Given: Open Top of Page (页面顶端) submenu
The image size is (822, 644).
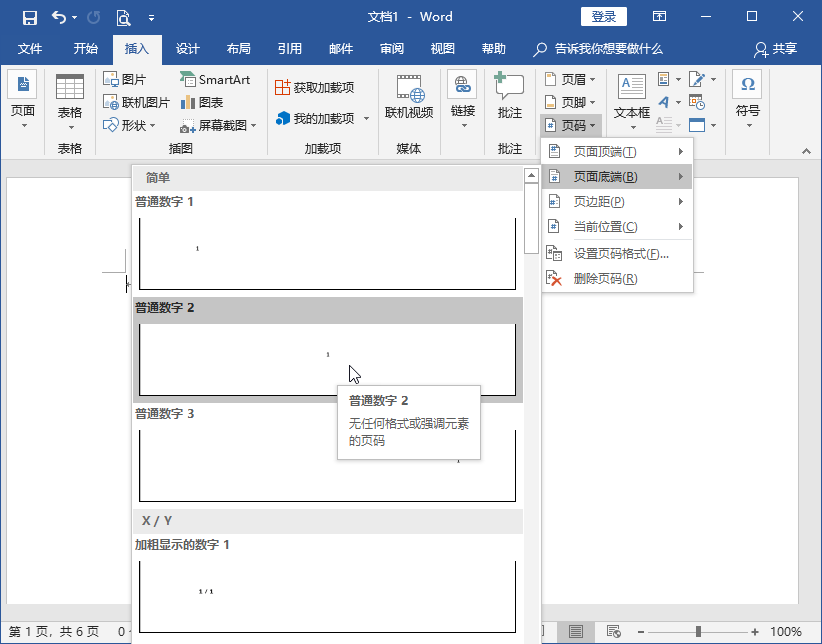Looking at the screenshot, I should (617, 152).
